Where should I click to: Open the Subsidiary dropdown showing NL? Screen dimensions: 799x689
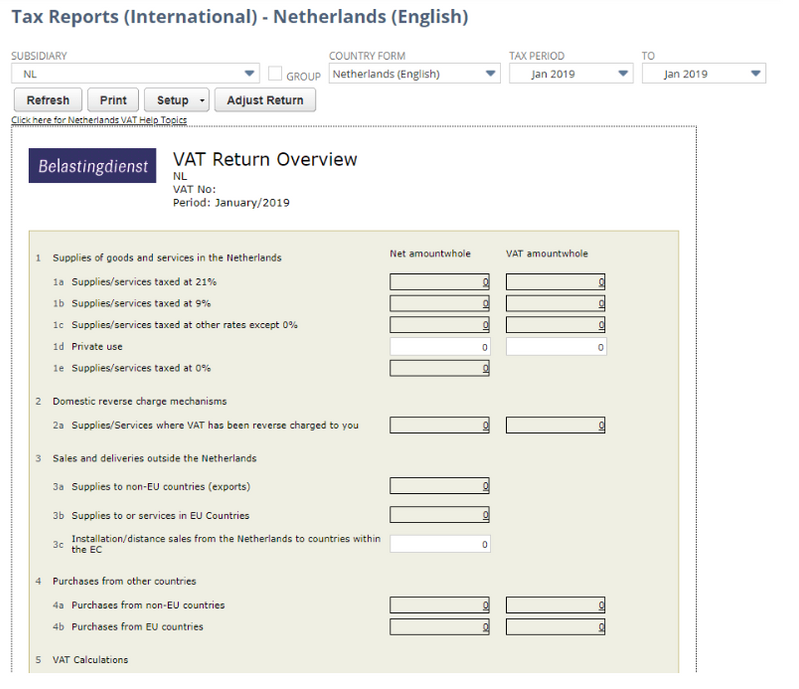coord(136,74)
